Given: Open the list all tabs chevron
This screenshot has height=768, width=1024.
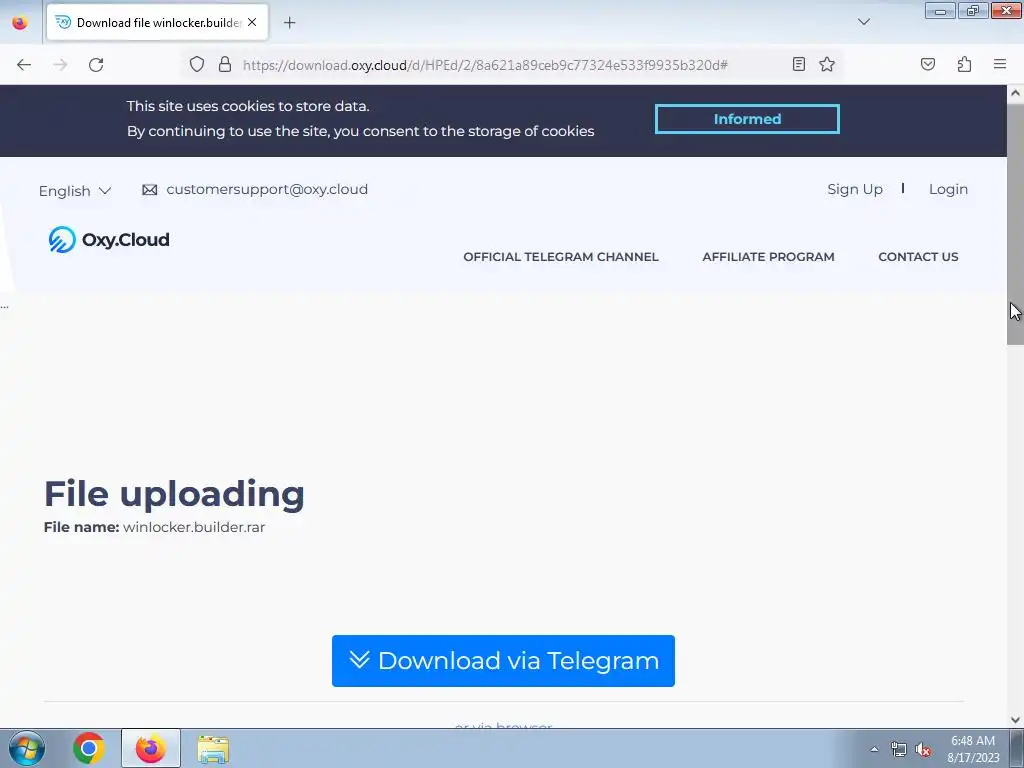Looking at the screenshot, I should [x=863, y=22].
